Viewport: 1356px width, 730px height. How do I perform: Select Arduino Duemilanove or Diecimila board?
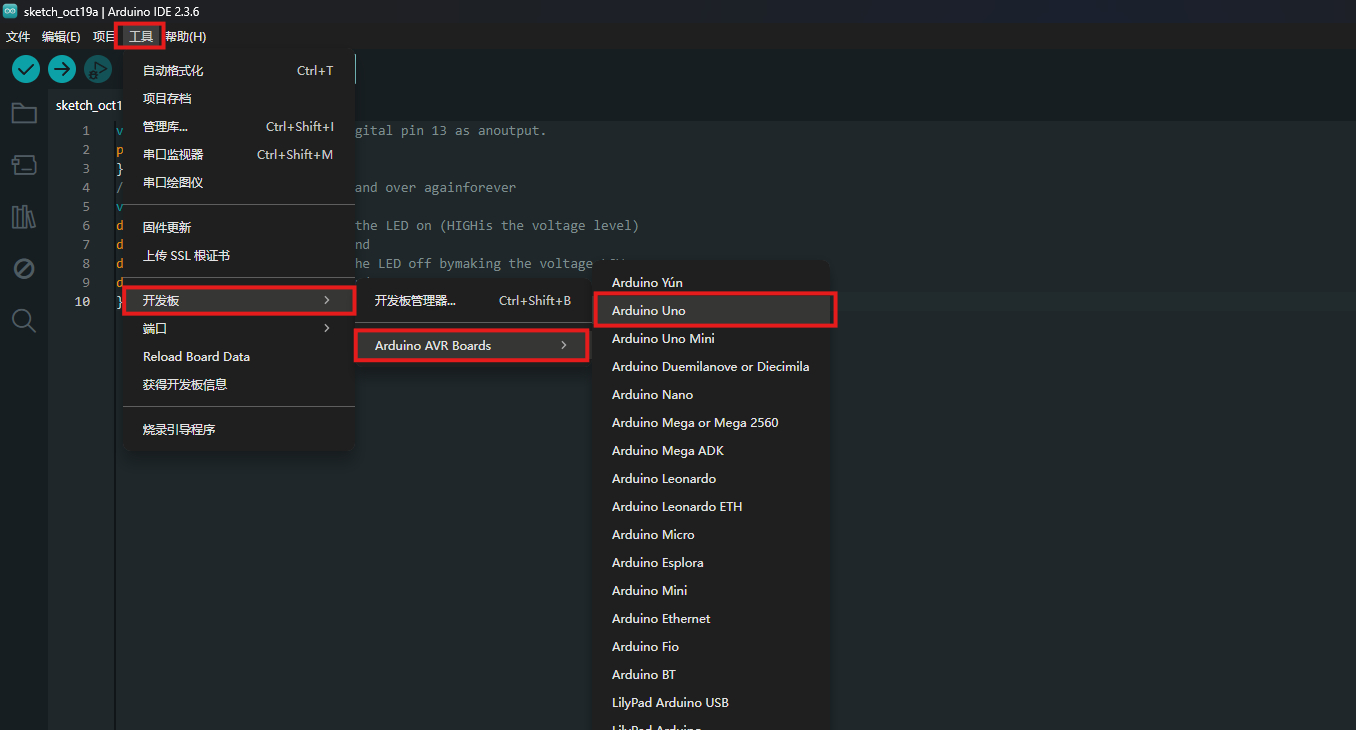(711, 367)
